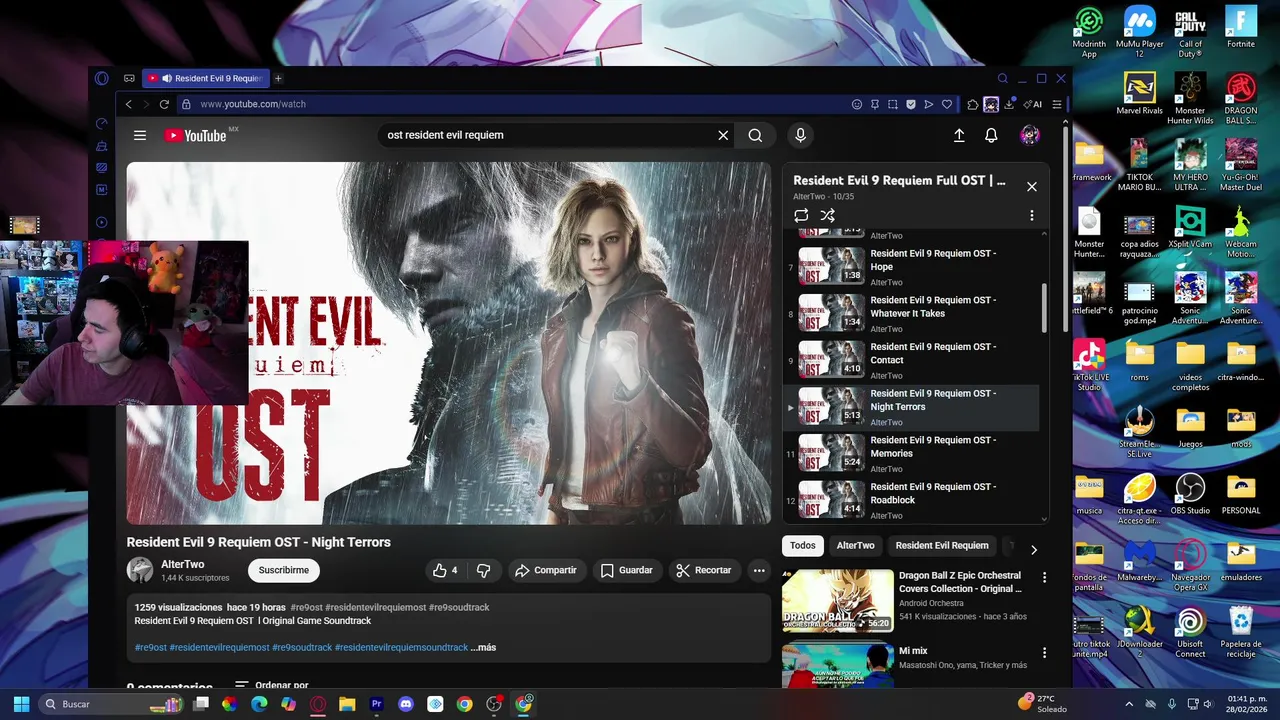
Task: Open the 'Compartir' share dialog
Action: point(546,570)
